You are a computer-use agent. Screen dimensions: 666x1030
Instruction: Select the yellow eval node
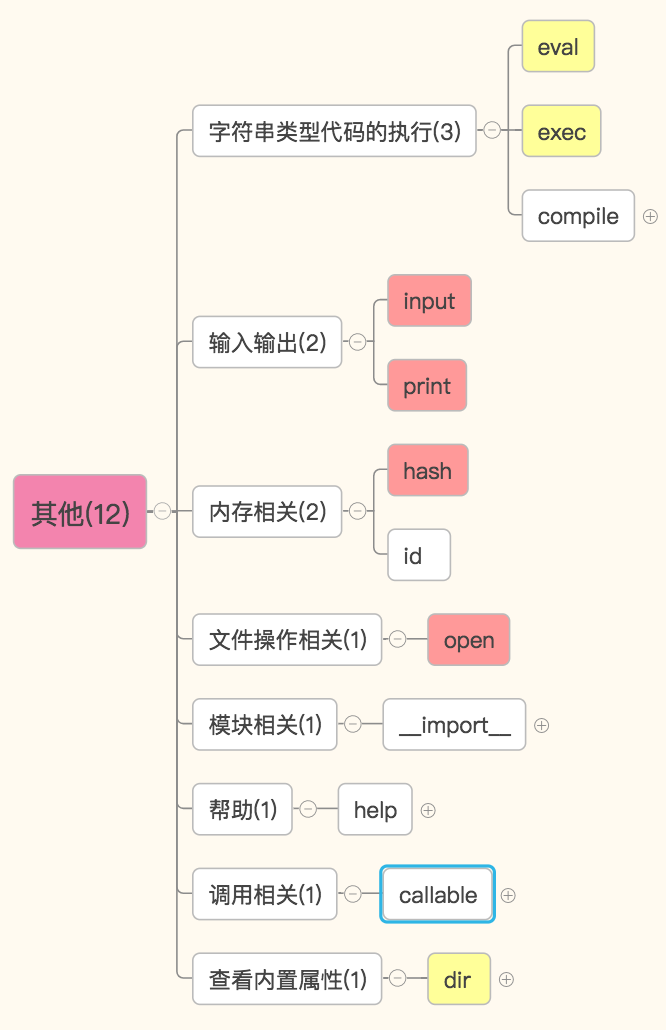[558, 46]
